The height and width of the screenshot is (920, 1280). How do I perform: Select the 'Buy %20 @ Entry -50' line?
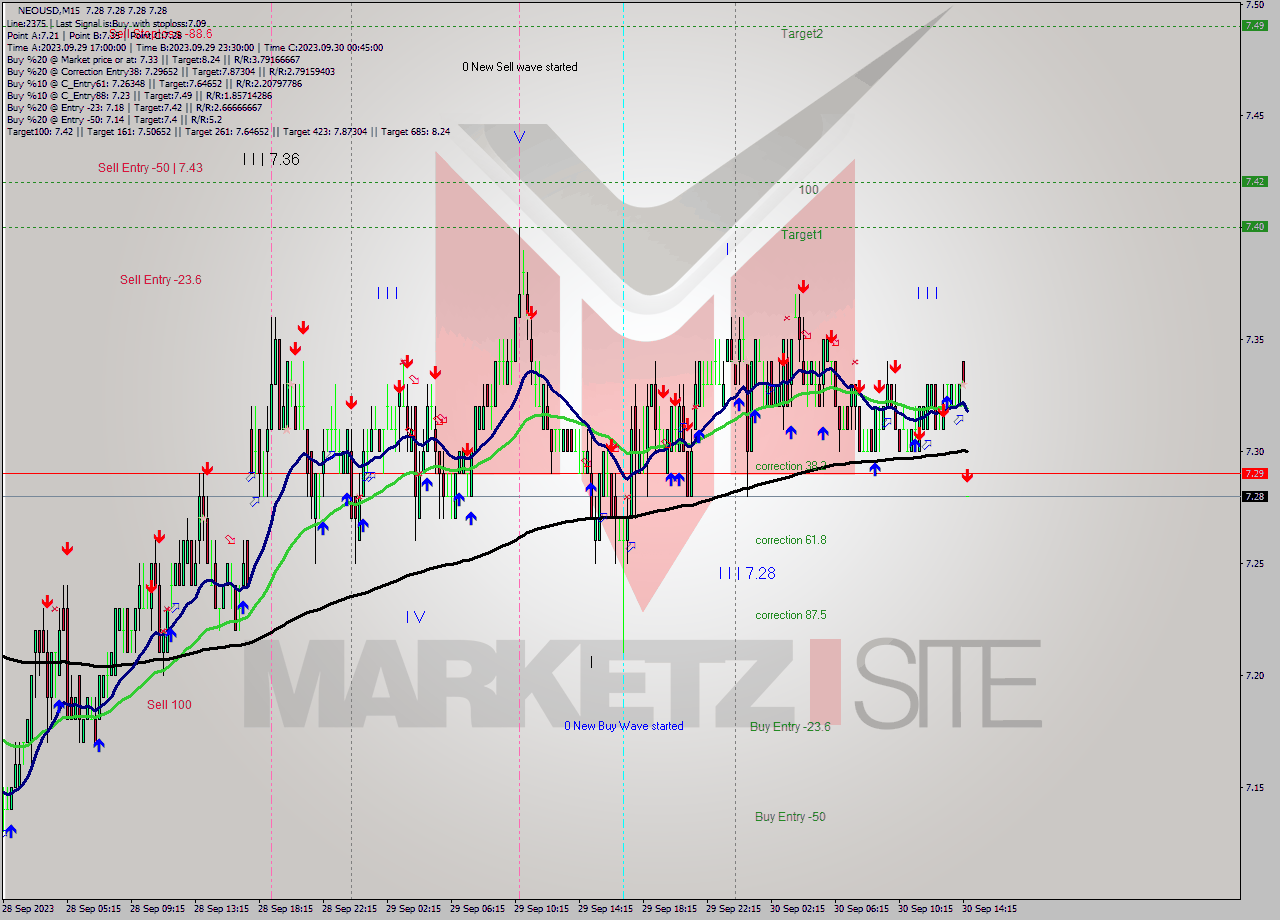[114, 119]
